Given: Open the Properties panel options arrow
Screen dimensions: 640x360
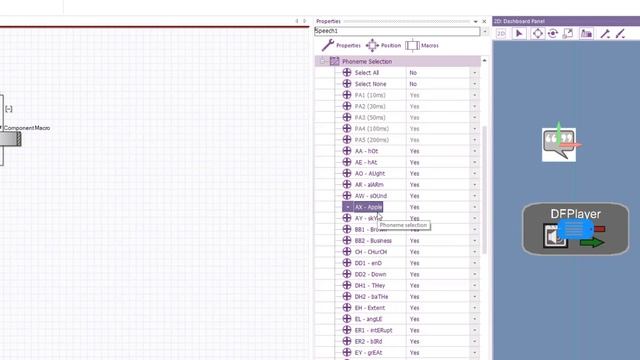Looking at the screenshot, I should [x=476, y=21].
